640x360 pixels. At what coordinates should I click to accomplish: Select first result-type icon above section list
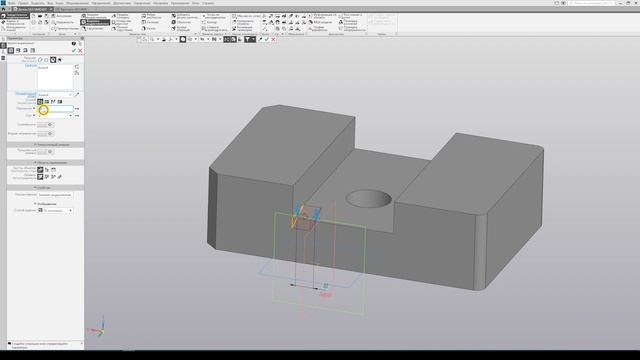40,60
